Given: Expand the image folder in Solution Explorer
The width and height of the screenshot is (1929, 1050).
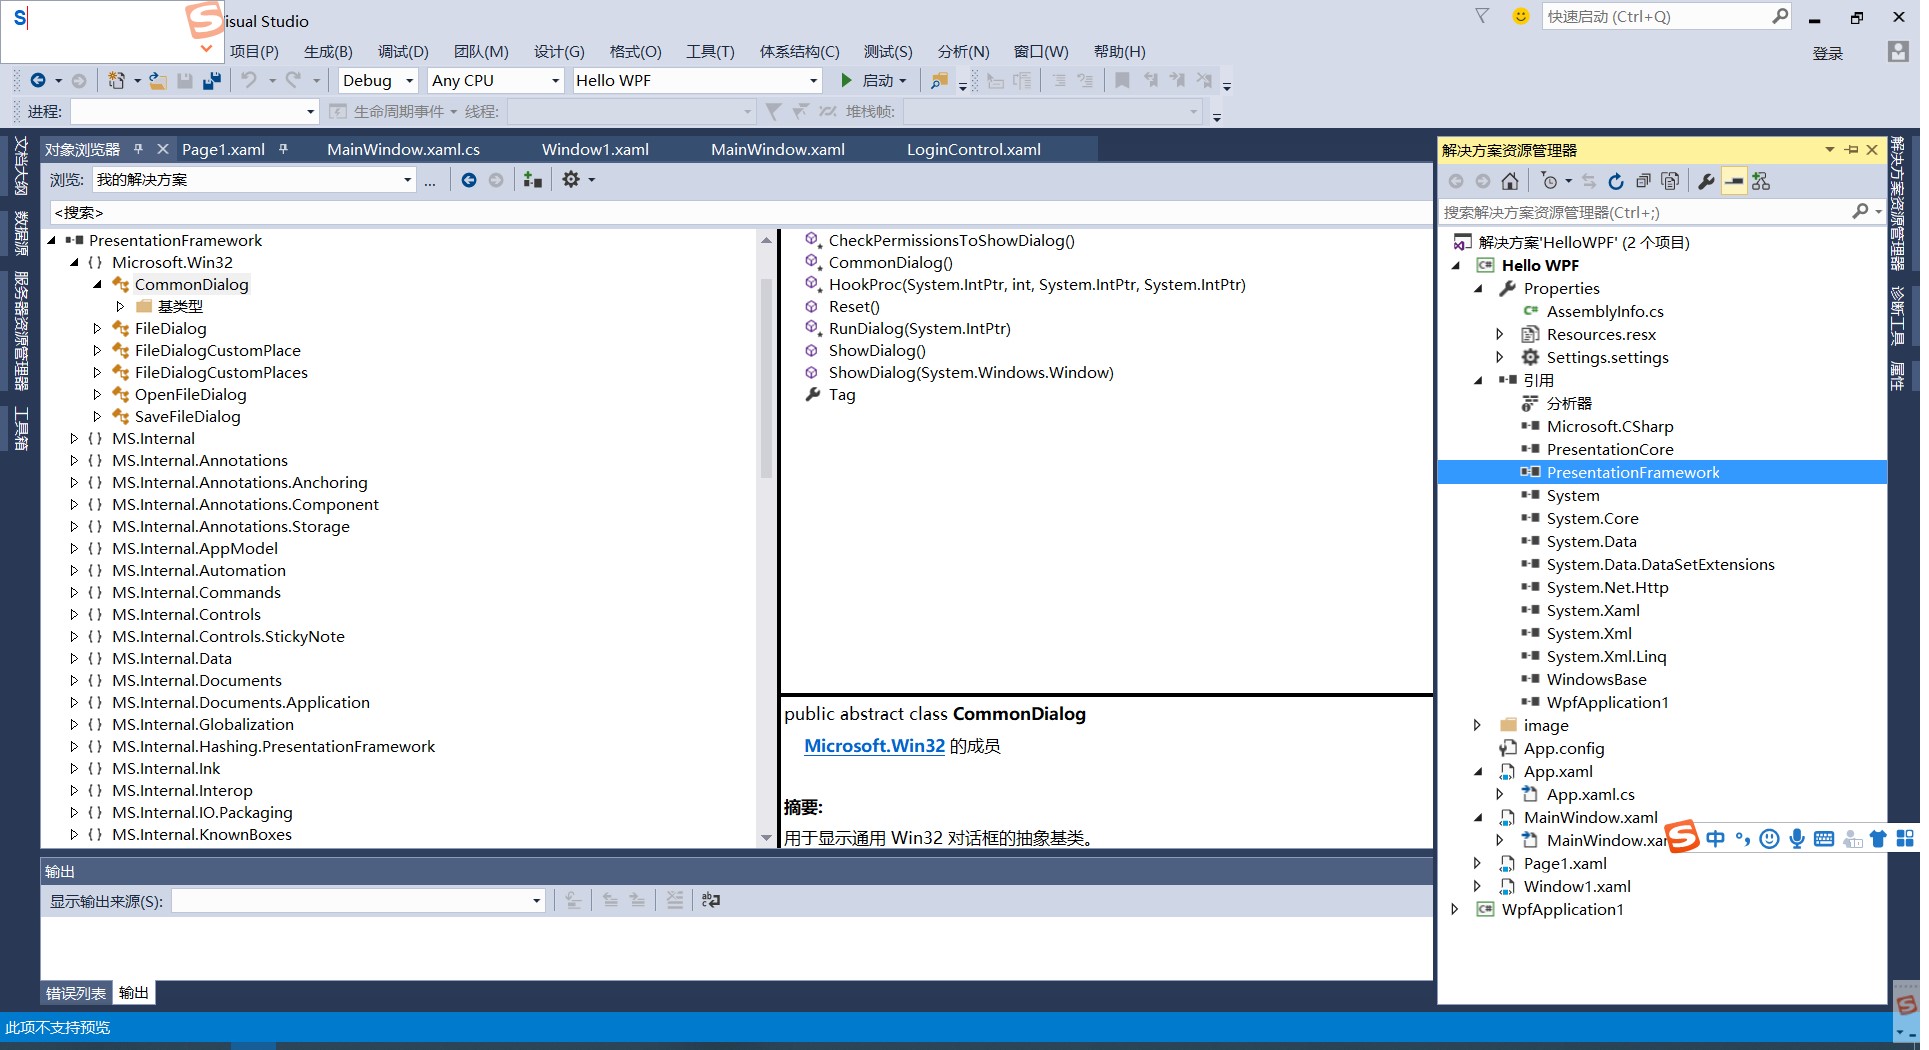Looking at the screenshot, I should pos(1477,725).
